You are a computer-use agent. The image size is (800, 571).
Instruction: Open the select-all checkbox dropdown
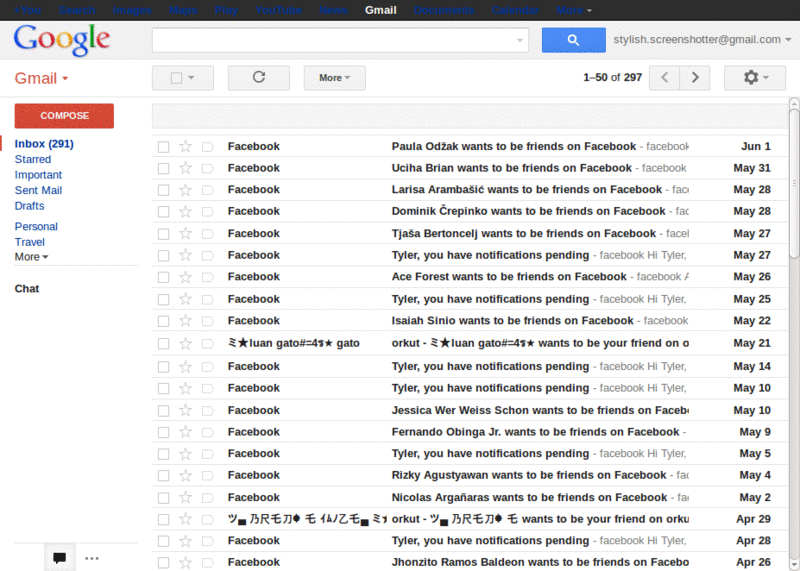[183, 78]
